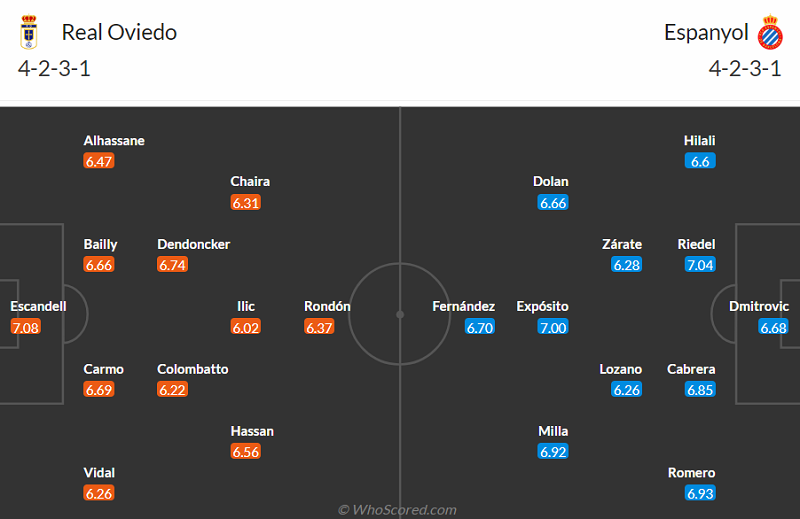This screenshot has width=800, height=519.
Task: Open Romero's 6.93 rating badge
Action: pyautogui.click(x=700, y=494)
